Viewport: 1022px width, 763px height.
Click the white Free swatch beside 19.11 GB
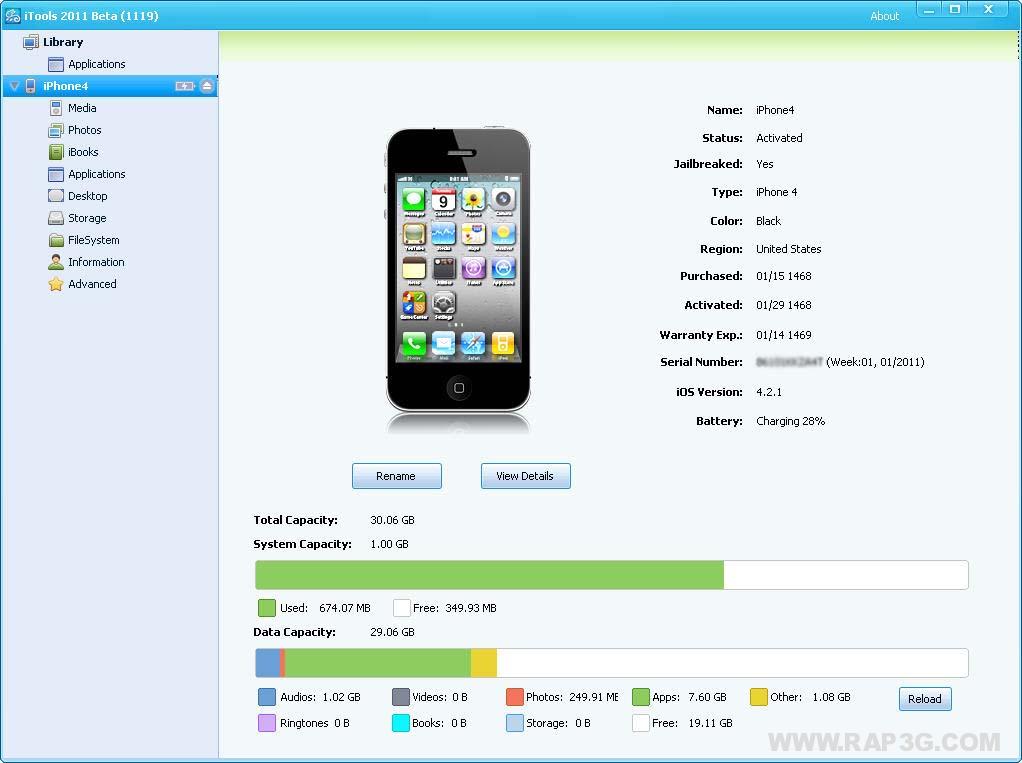click(641, 723)
